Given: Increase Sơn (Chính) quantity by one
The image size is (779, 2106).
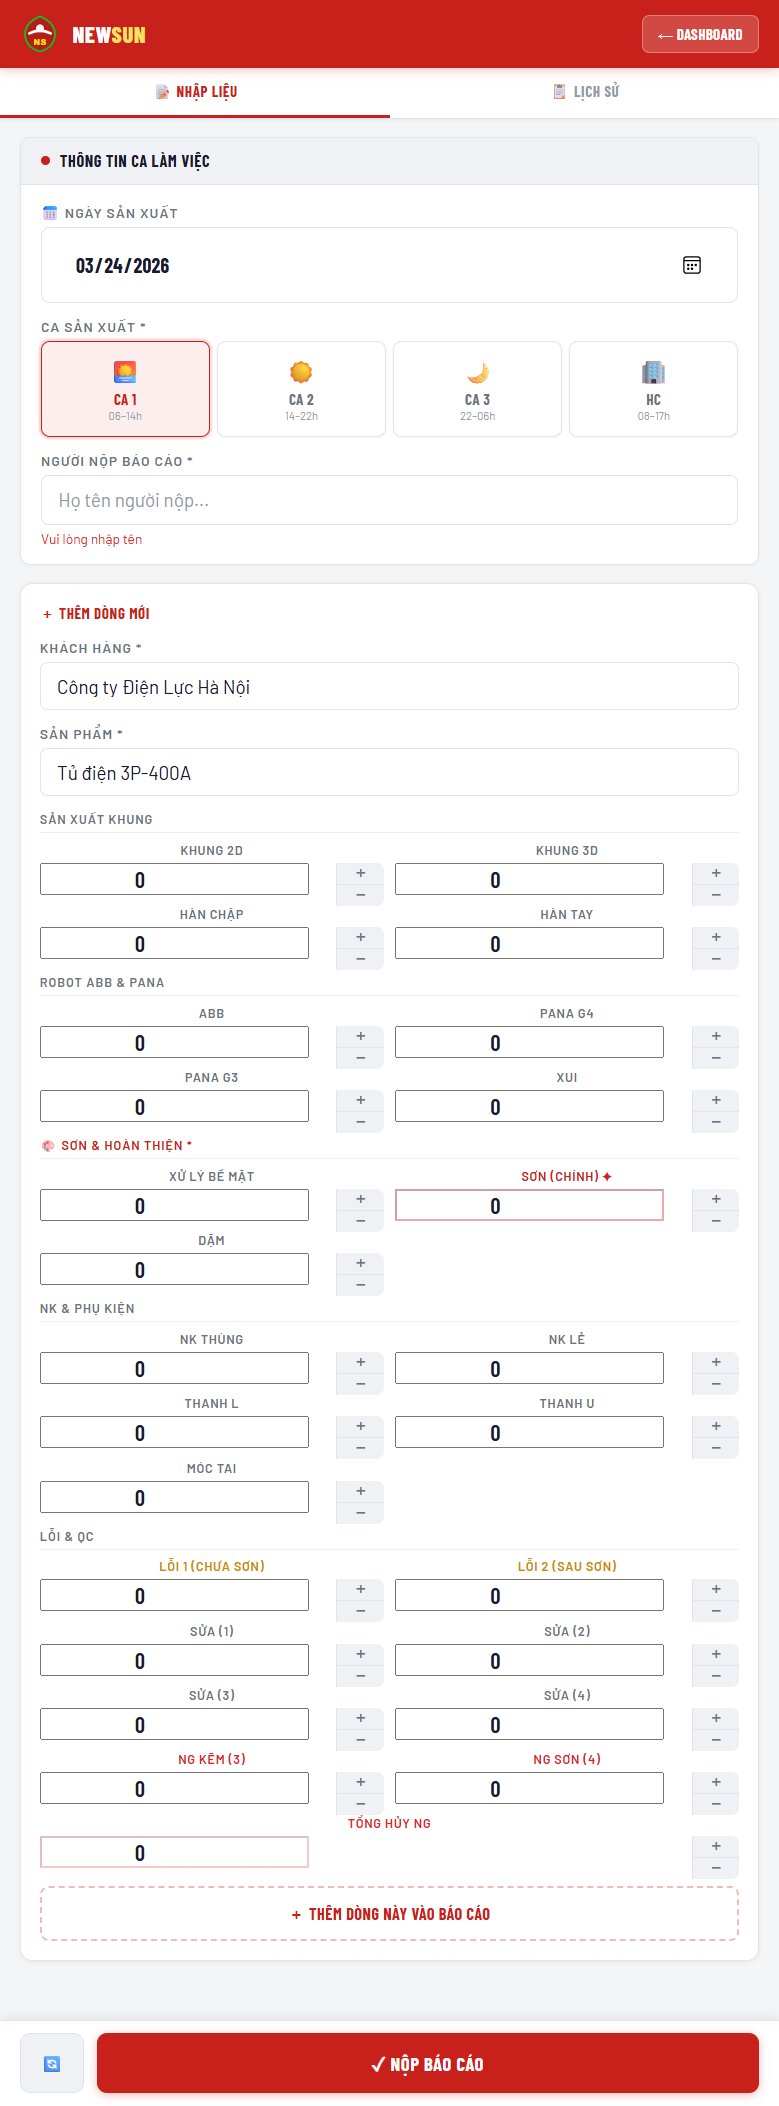Looking at the screenshot, I should [x=715, y=1199].
